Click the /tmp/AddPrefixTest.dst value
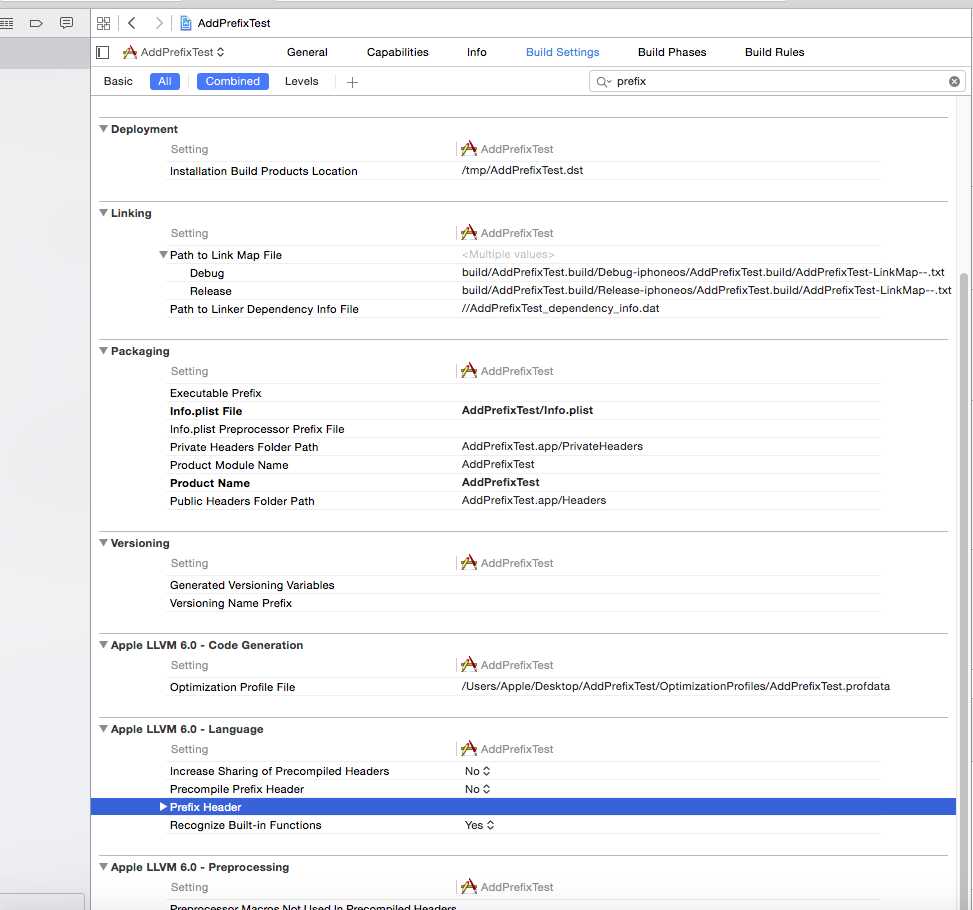Screen dimensions: 973x910 522,170
